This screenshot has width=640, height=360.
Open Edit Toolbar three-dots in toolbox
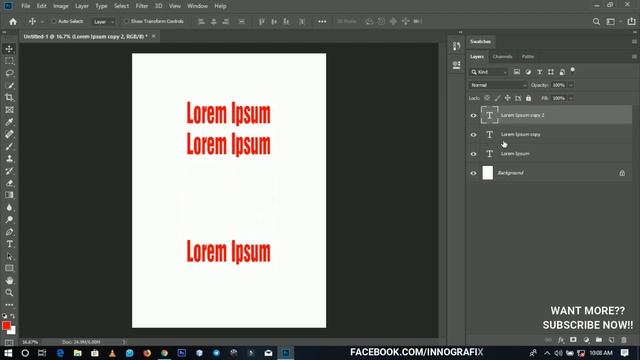point(9,304)
